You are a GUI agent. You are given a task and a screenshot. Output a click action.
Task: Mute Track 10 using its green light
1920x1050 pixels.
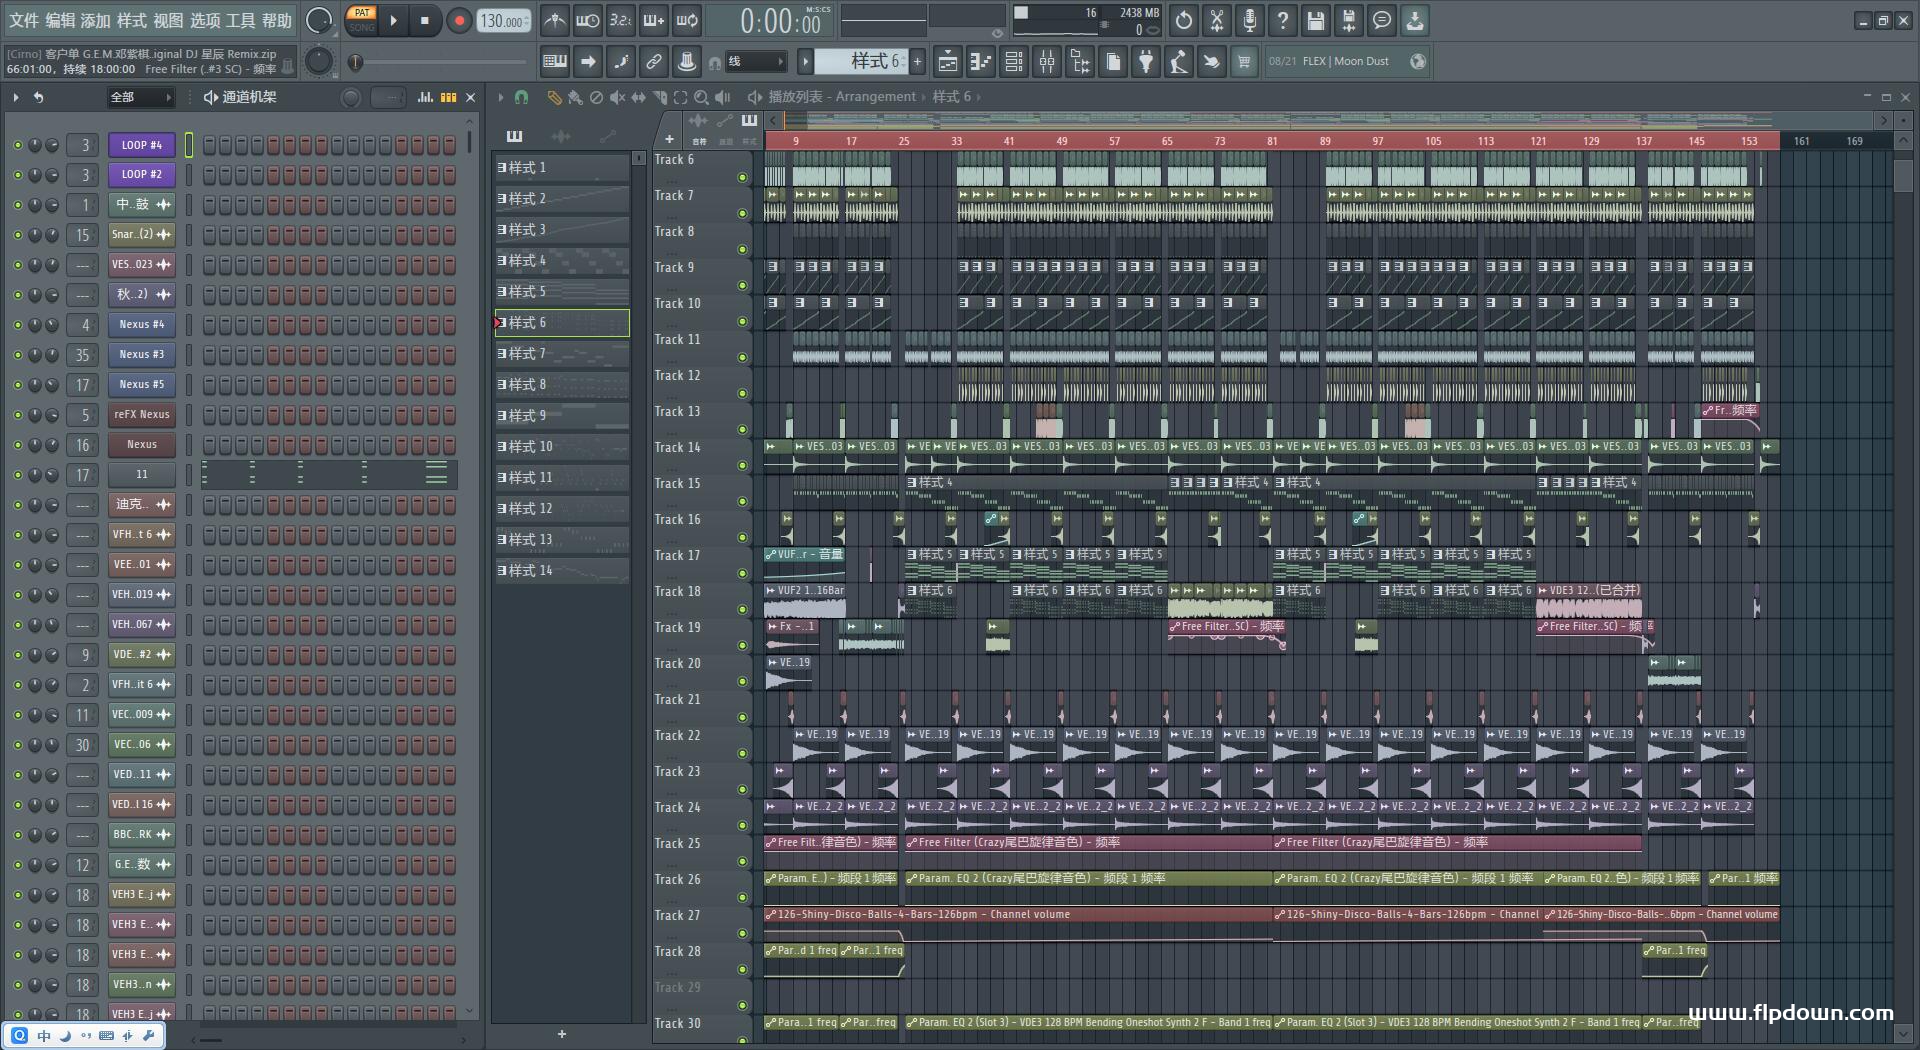tap(742, 321)
